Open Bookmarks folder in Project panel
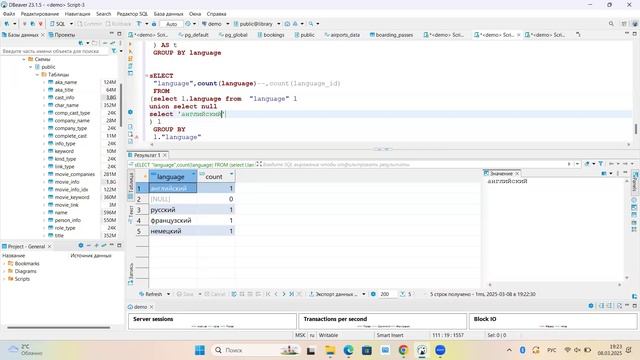The height and width of the screenshot is (360, 640). 24,263
